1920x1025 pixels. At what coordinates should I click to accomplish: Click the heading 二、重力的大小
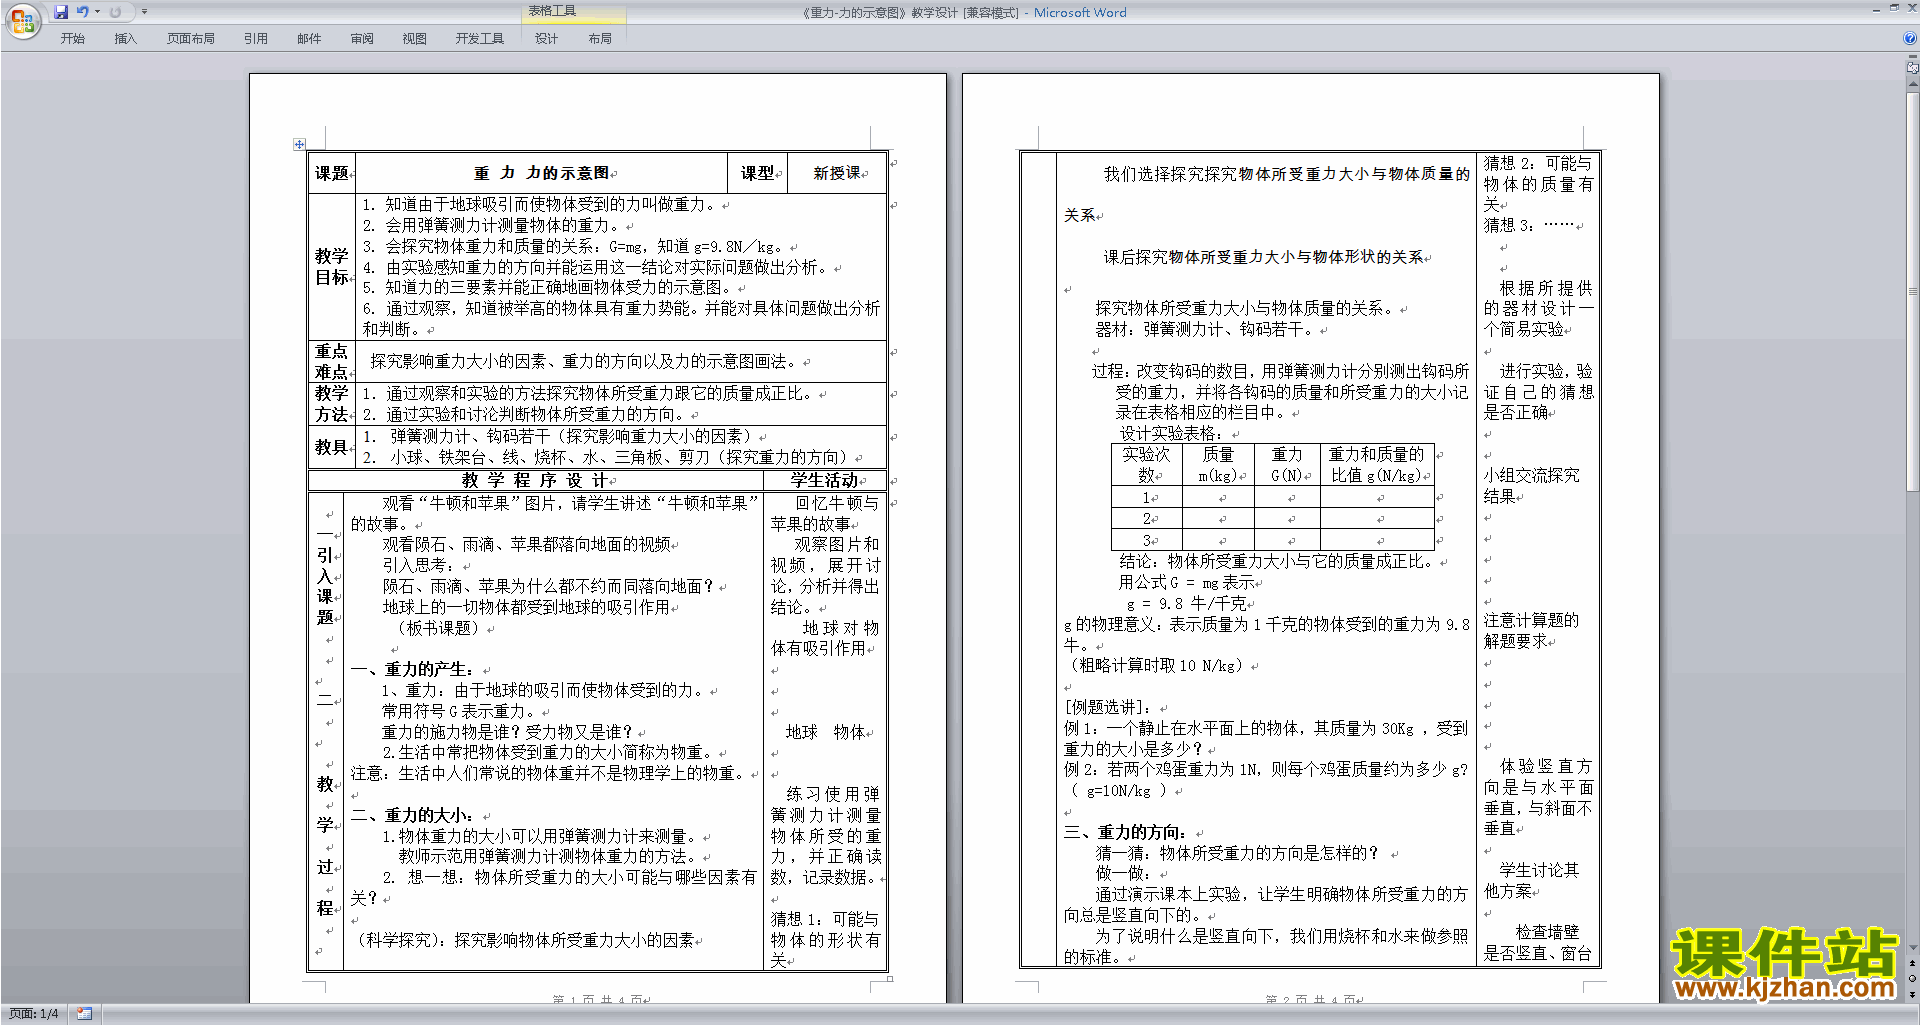point(411,815)
